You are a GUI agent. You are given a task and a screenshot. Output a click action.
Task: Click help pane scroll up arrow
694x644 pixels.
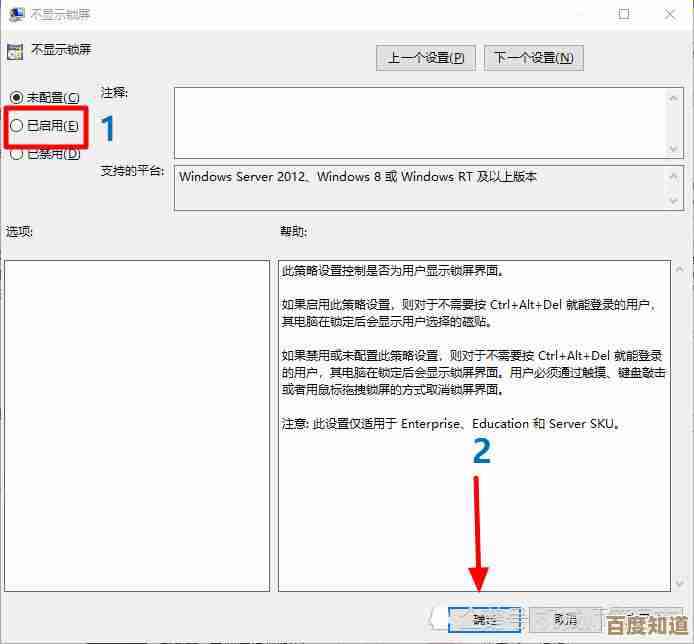(680, 268)
